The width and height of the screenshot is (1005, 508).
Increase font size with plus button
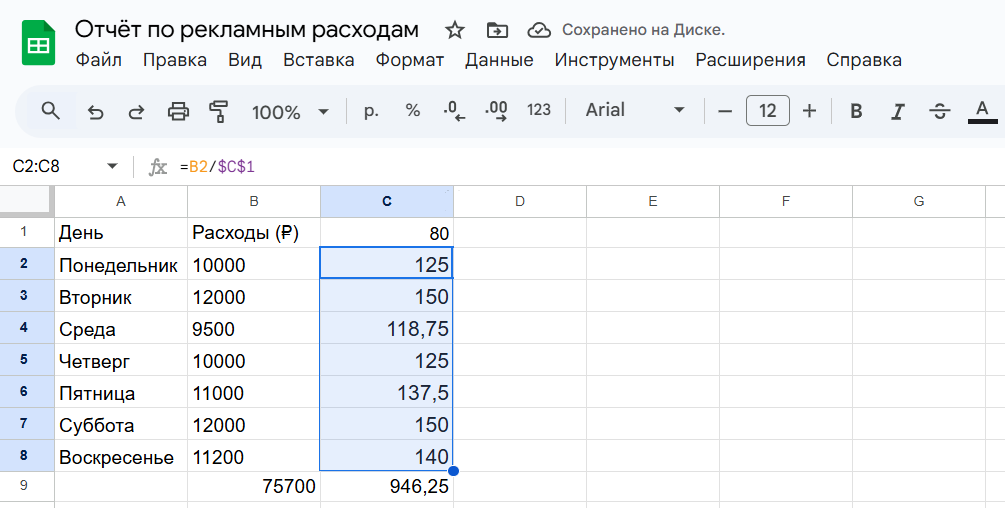(x=810, y=110)
